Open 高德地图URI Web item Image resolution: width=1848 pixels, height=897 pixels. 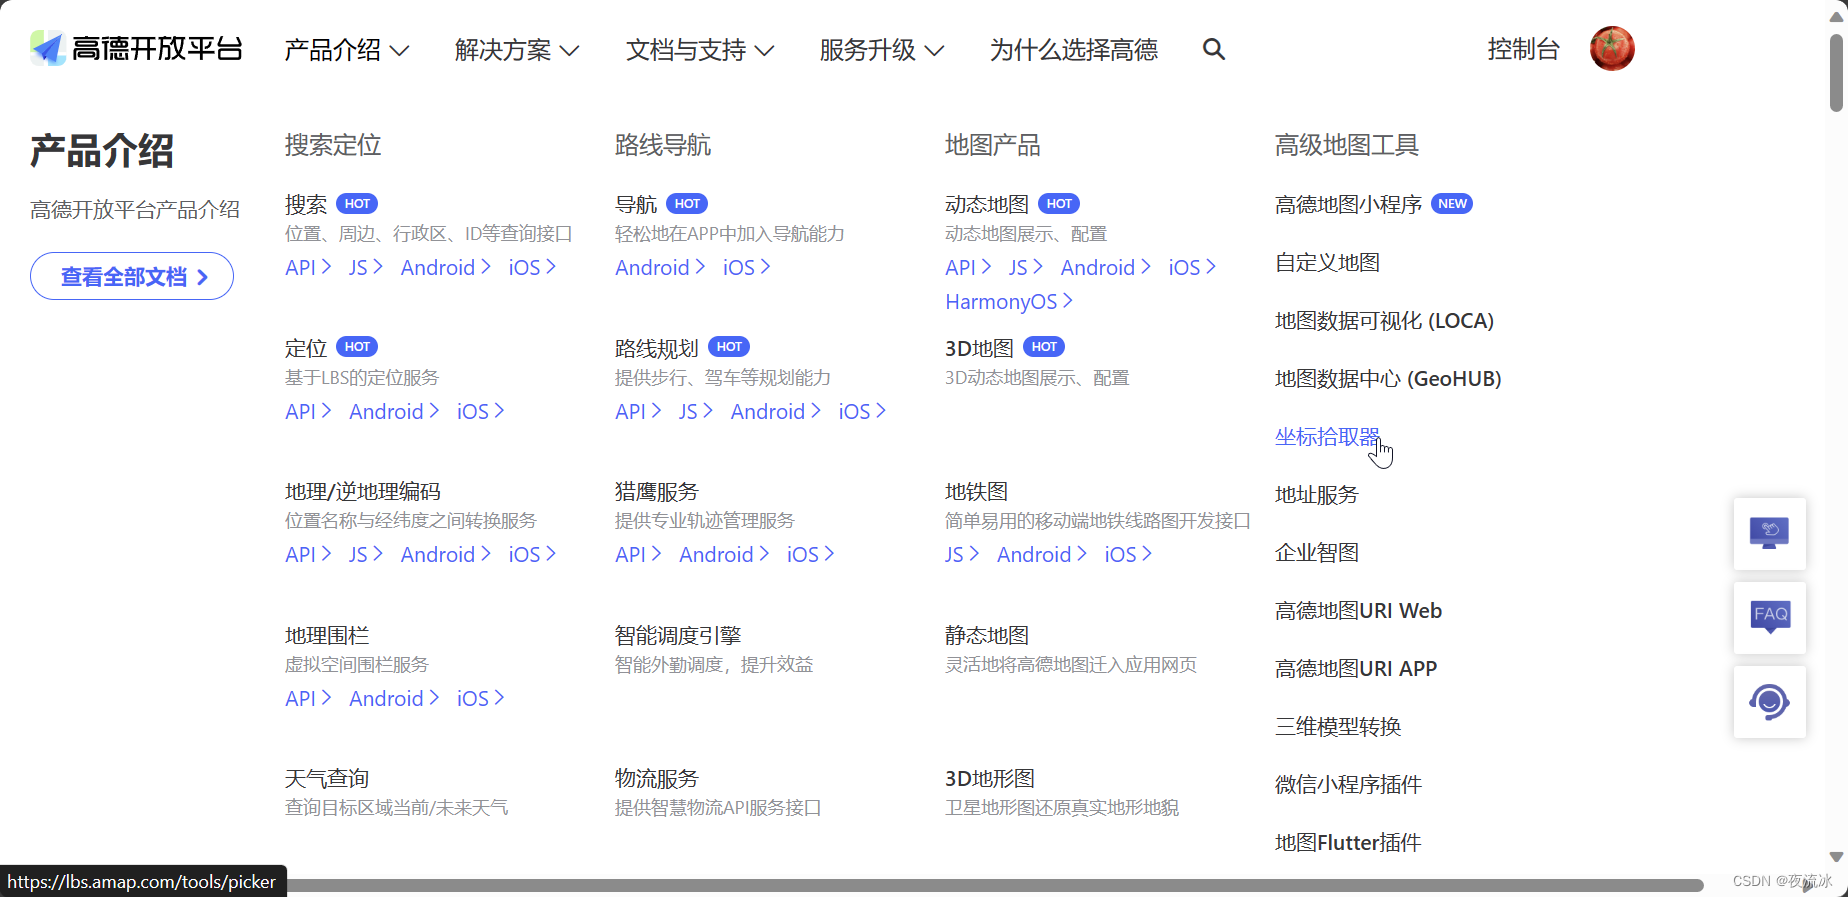(x=1358, y=611)
